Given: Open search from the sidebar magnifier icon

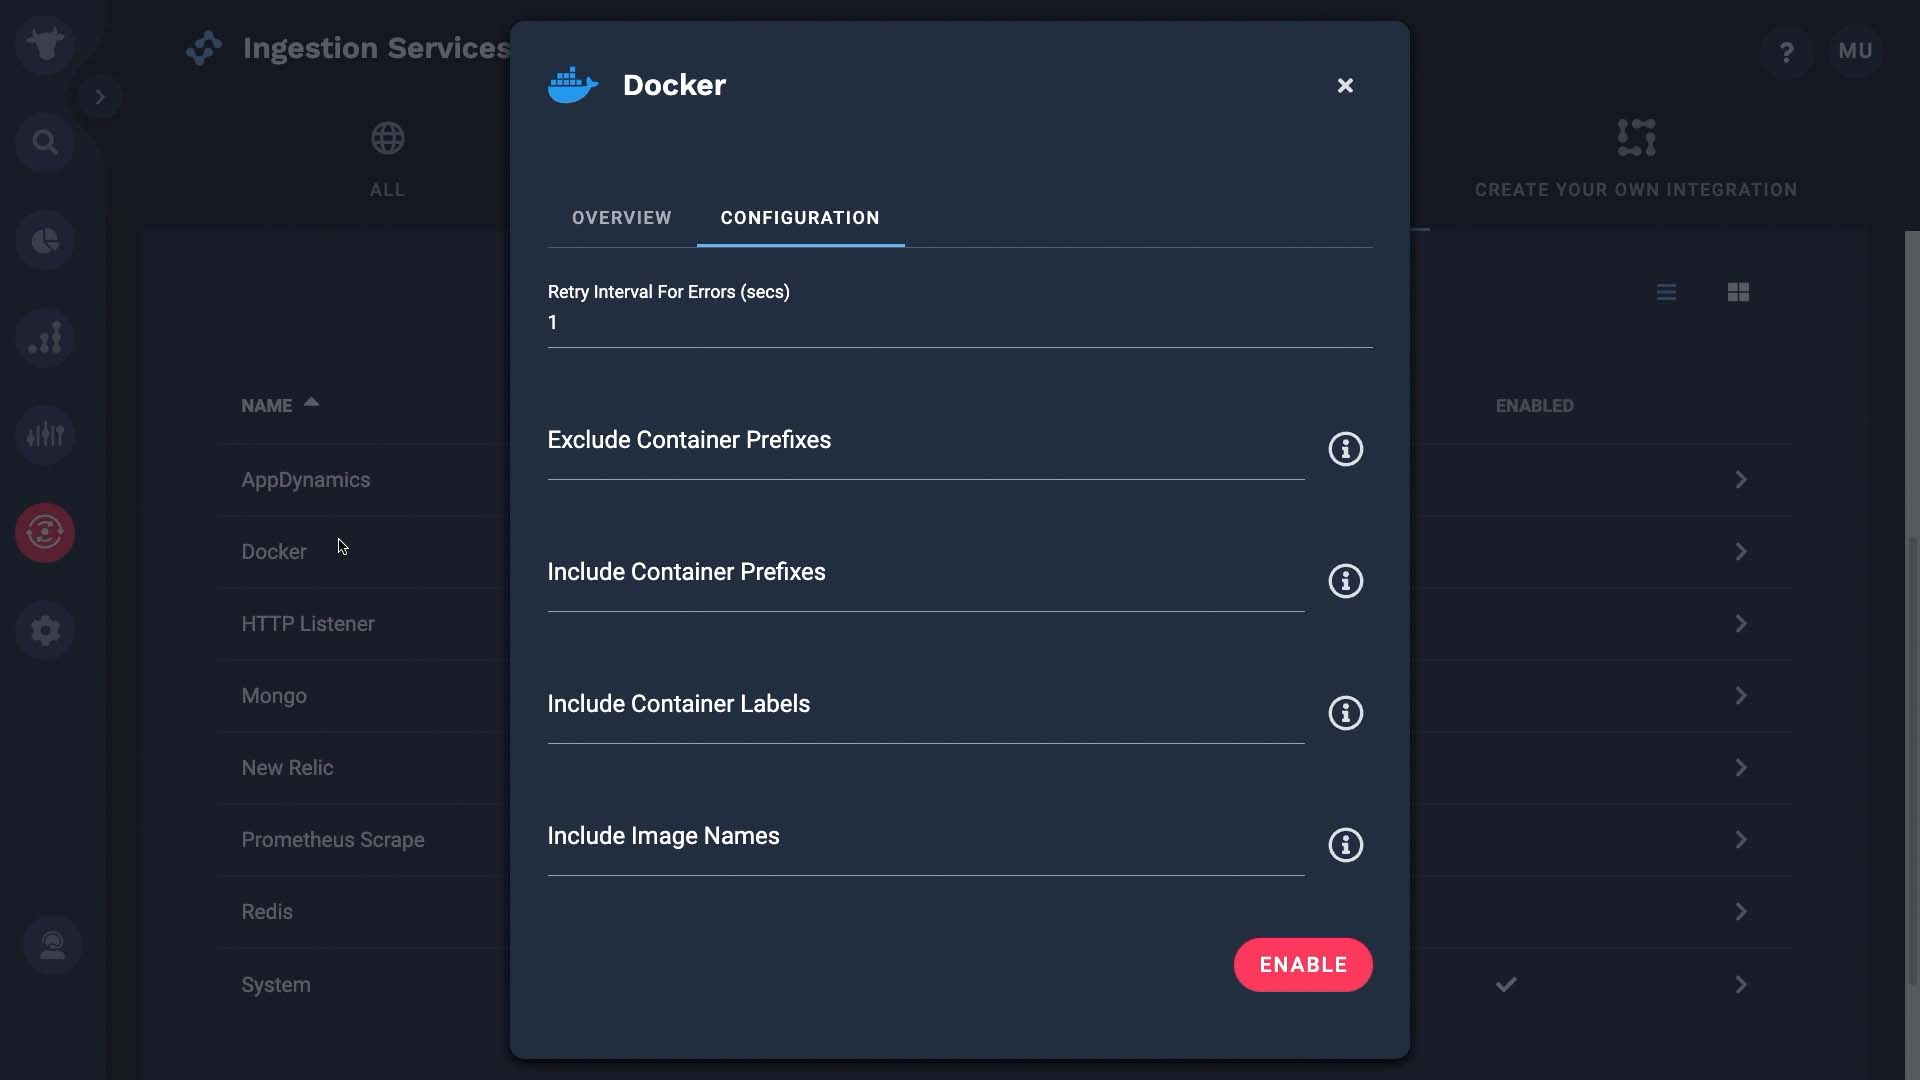Looking at the screenshot, I should tap(45, 143).
